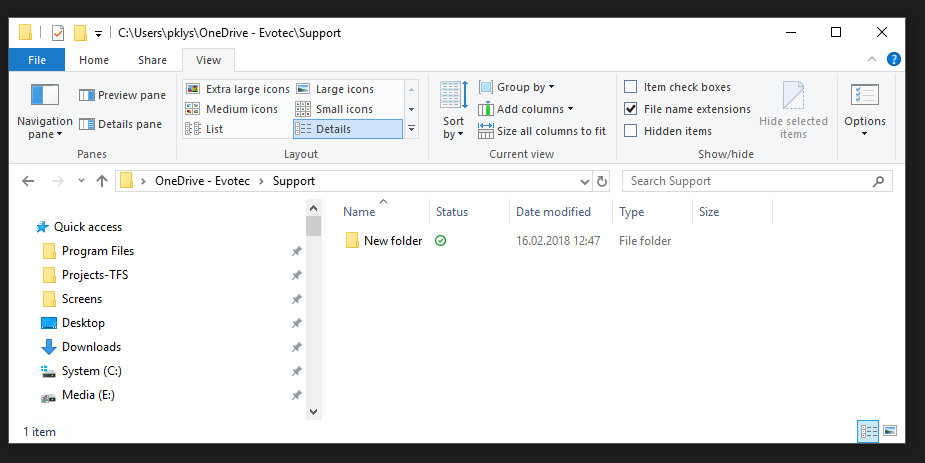
Task: Click the Search Support input field
Action: (748, 181)
